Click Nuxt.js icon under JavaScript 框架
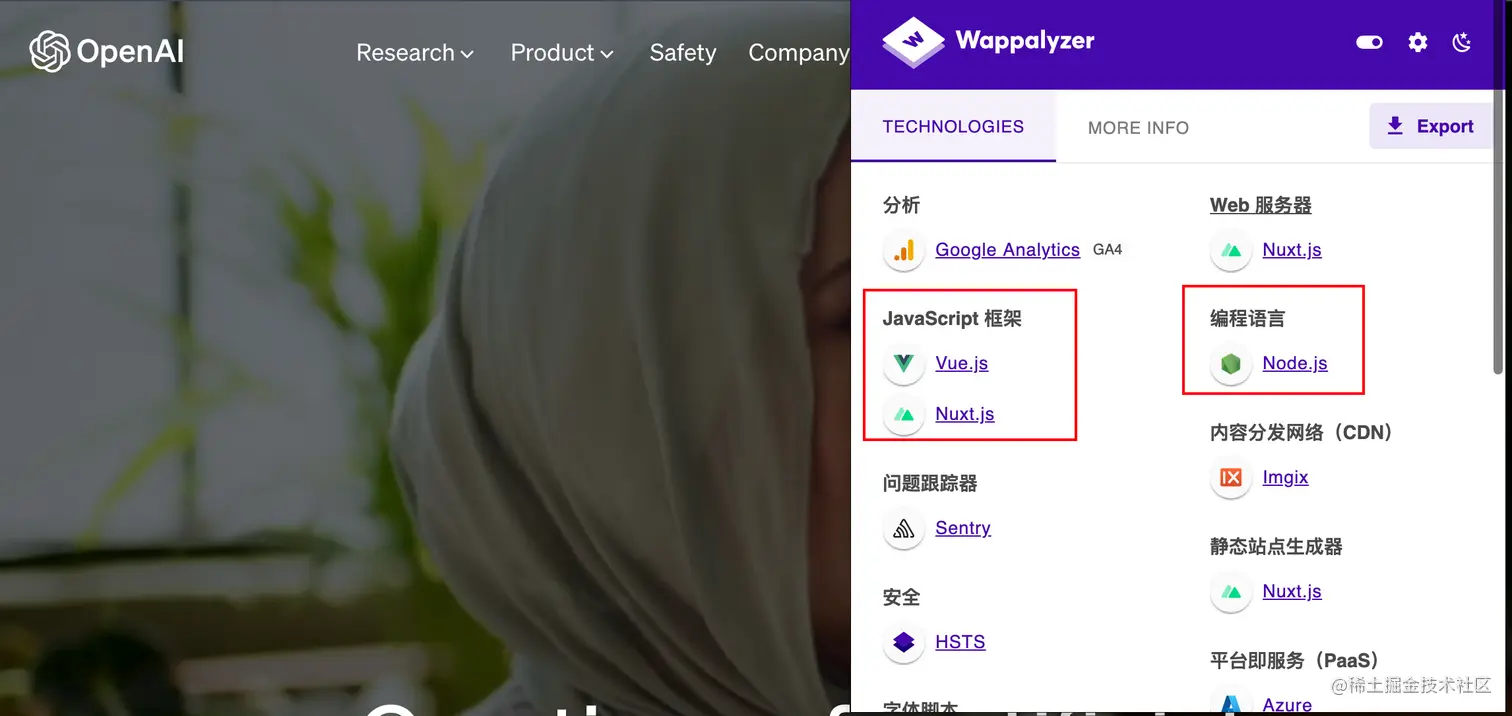The width and height of the screenshot is (1512, 716). pos(904,414)
